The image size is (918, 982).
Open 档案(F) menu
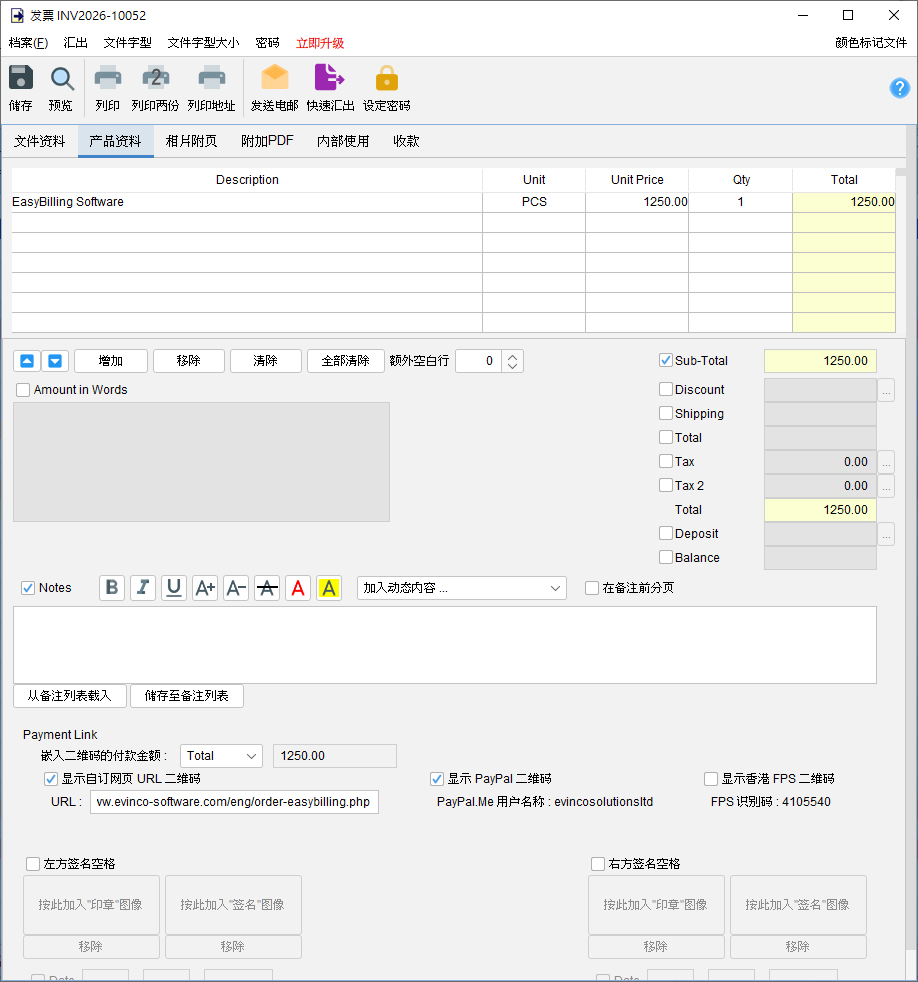28,43
